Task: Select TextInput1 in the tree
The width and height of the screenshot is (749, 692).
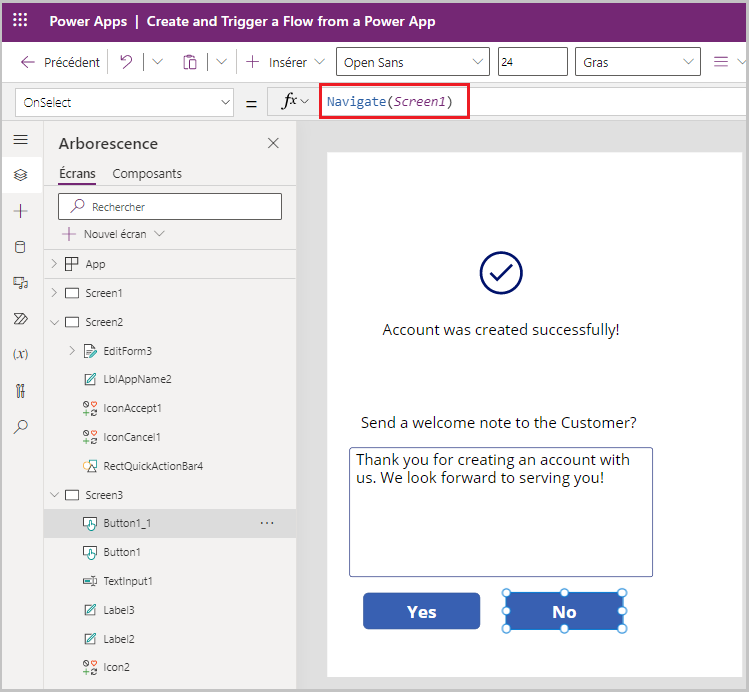Action: 128,581
